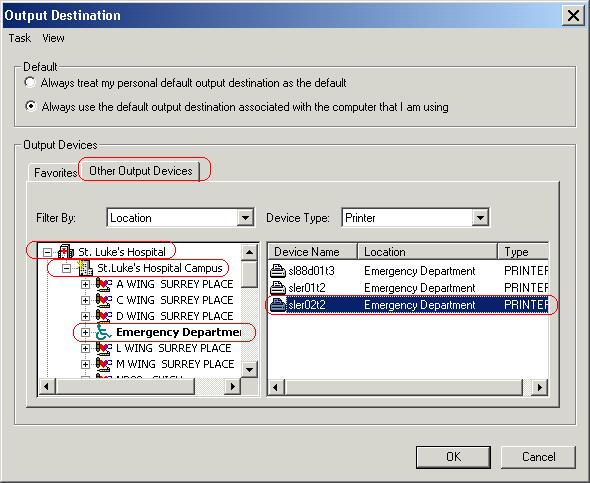Image resolution: width=590 pixels, height=483 pixels.
Task: Click the location tree scroll left arrow
Action: coord(47,386)
